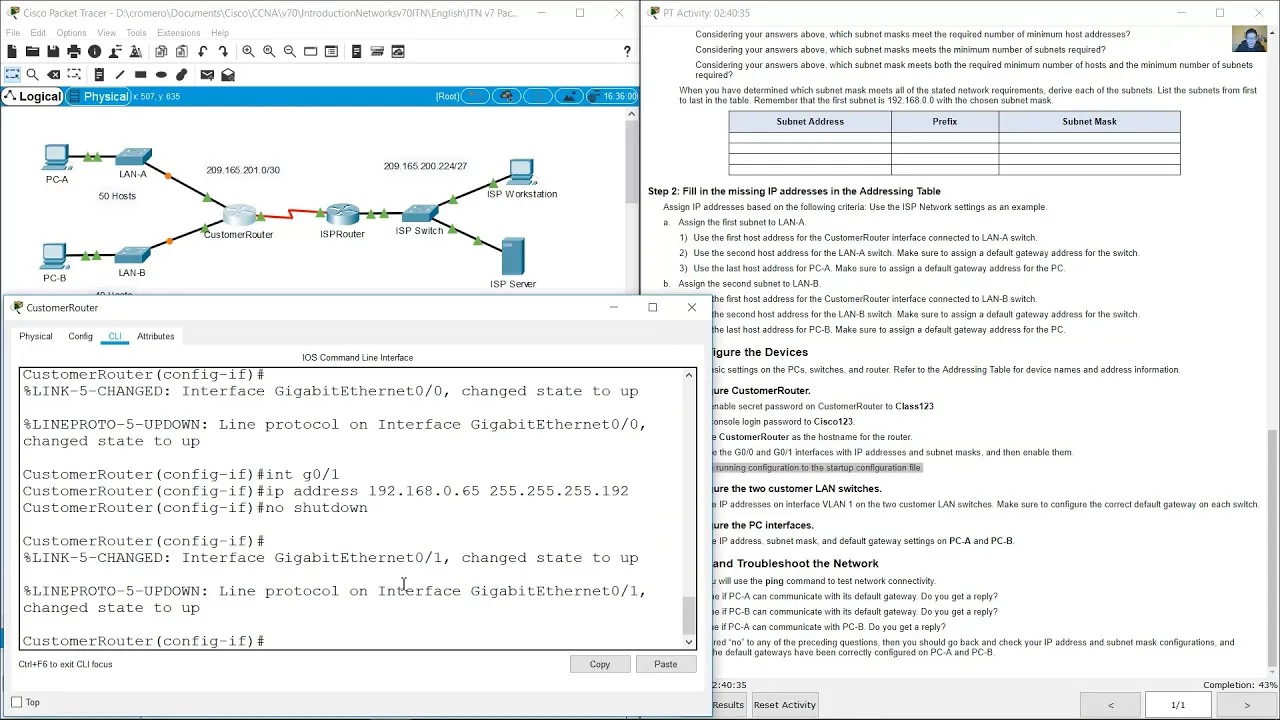Click the [Root] navigation label
Image resolution: width=1280 pixels, height=720 pixels.
pos(448,96)
